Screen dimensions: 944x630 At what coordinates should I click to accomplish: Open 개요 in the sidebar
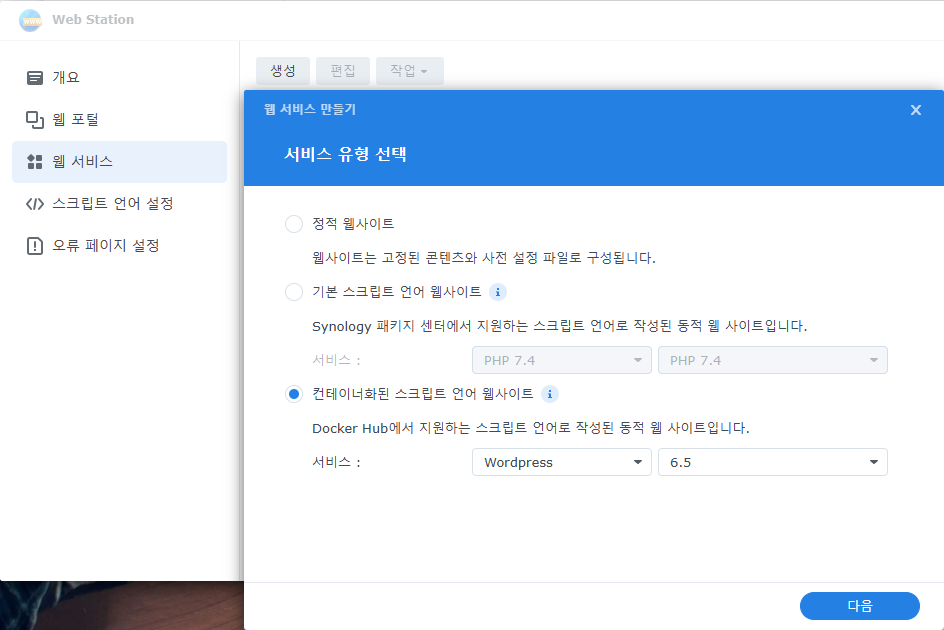point(119,78)
